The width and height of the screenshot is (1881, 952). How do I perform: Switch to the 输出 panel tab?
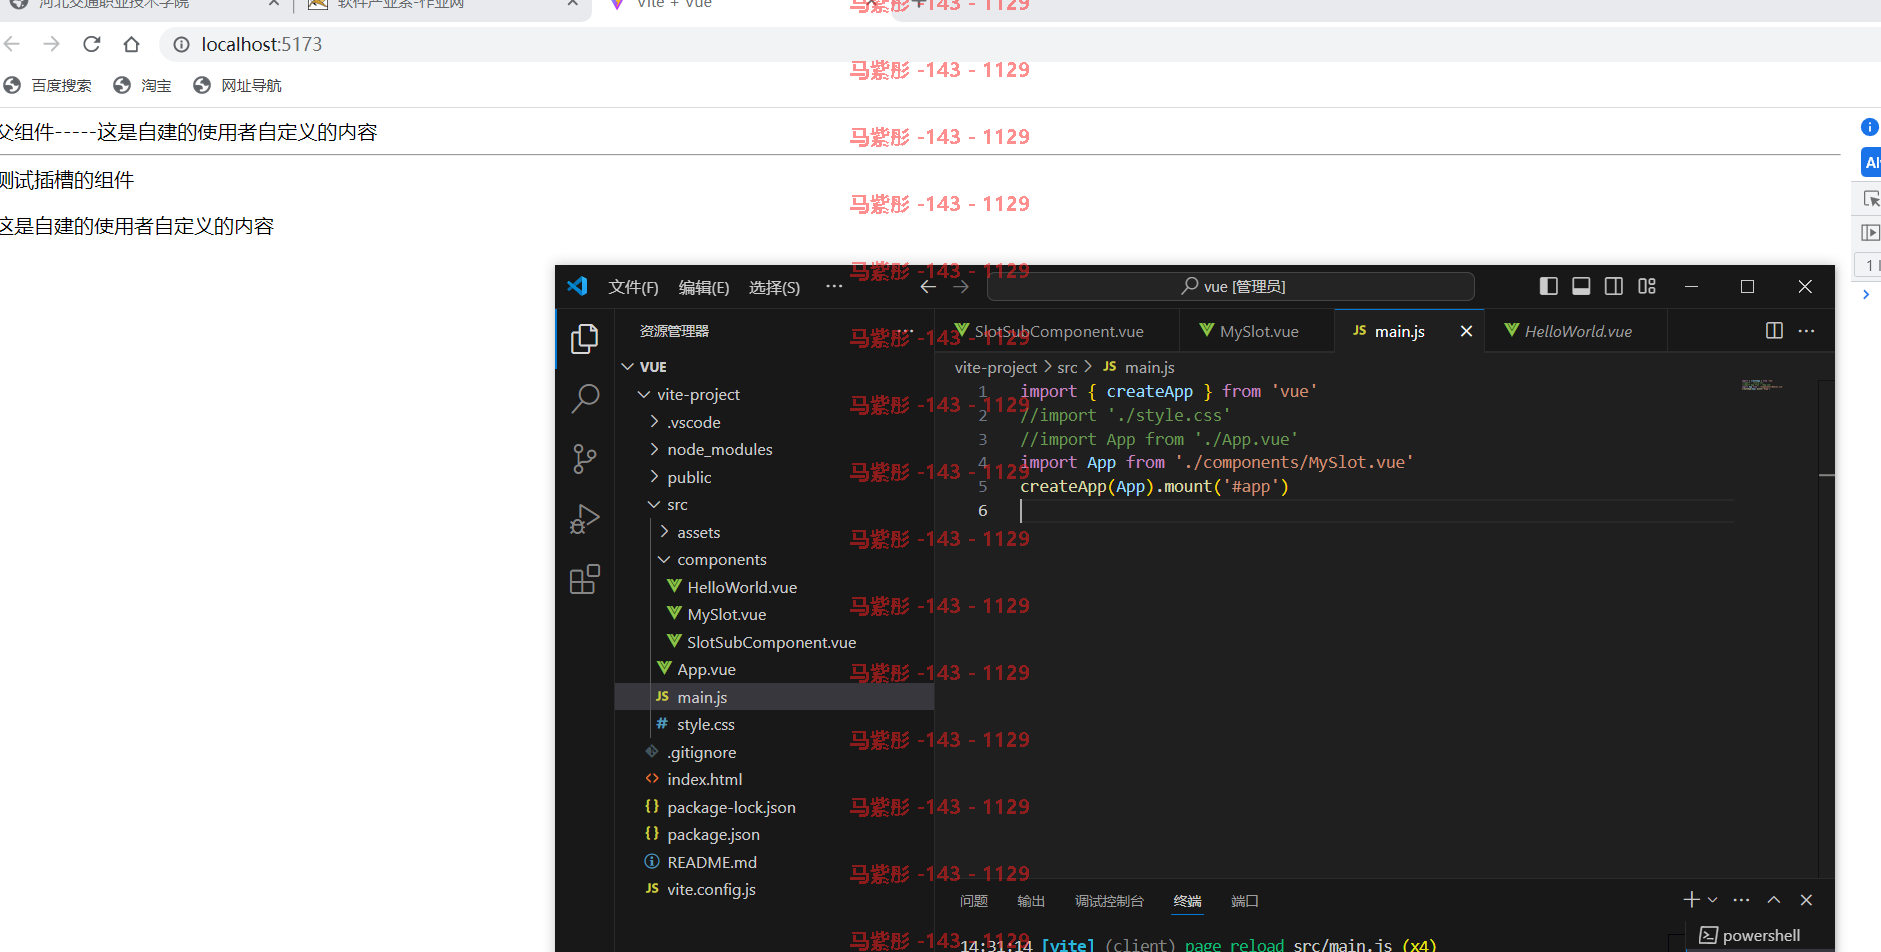1031,901
